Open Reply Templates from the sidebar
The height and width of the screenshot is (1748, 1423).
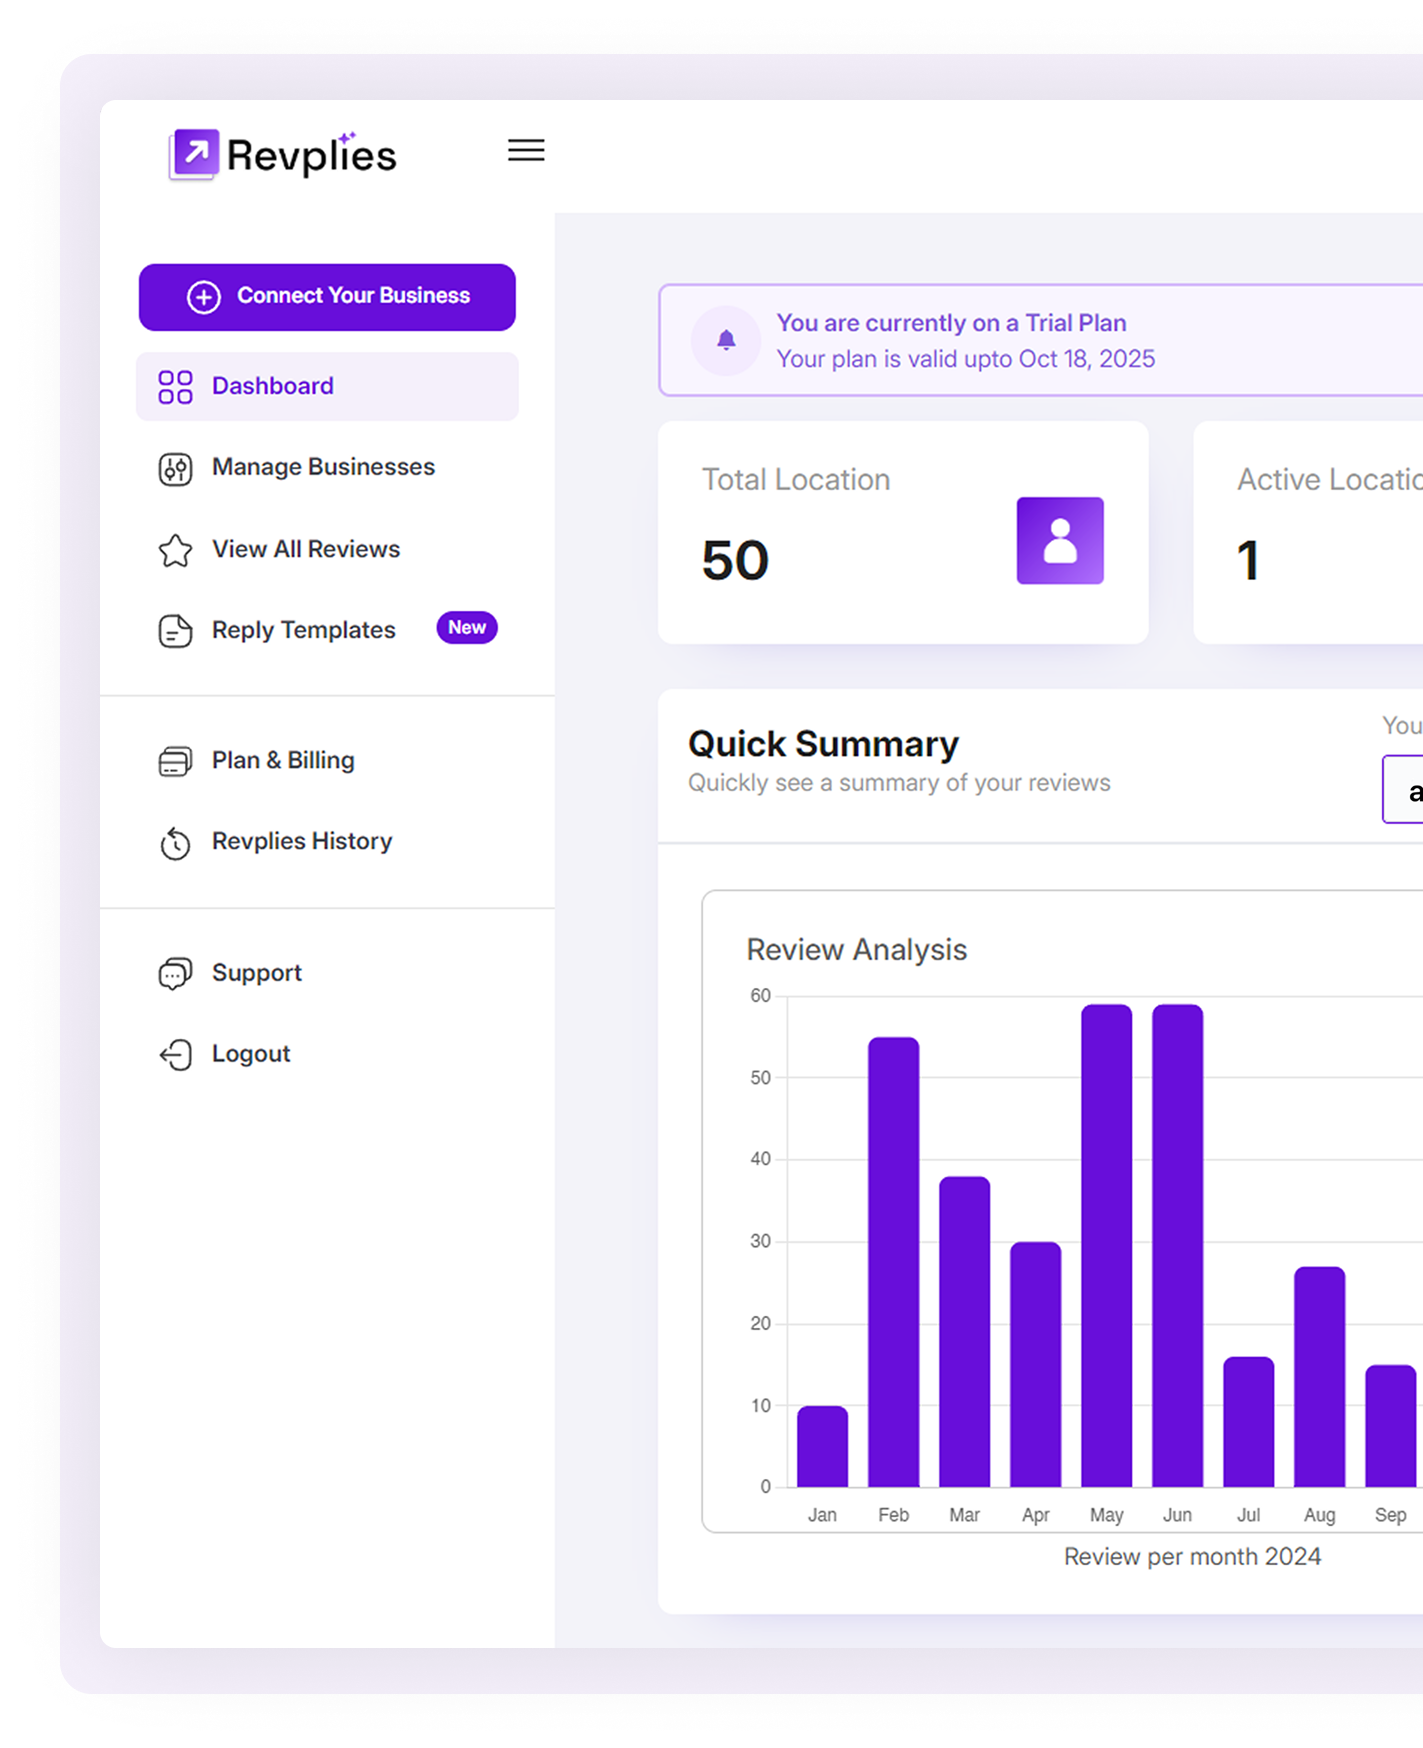[x=303, y=630]
